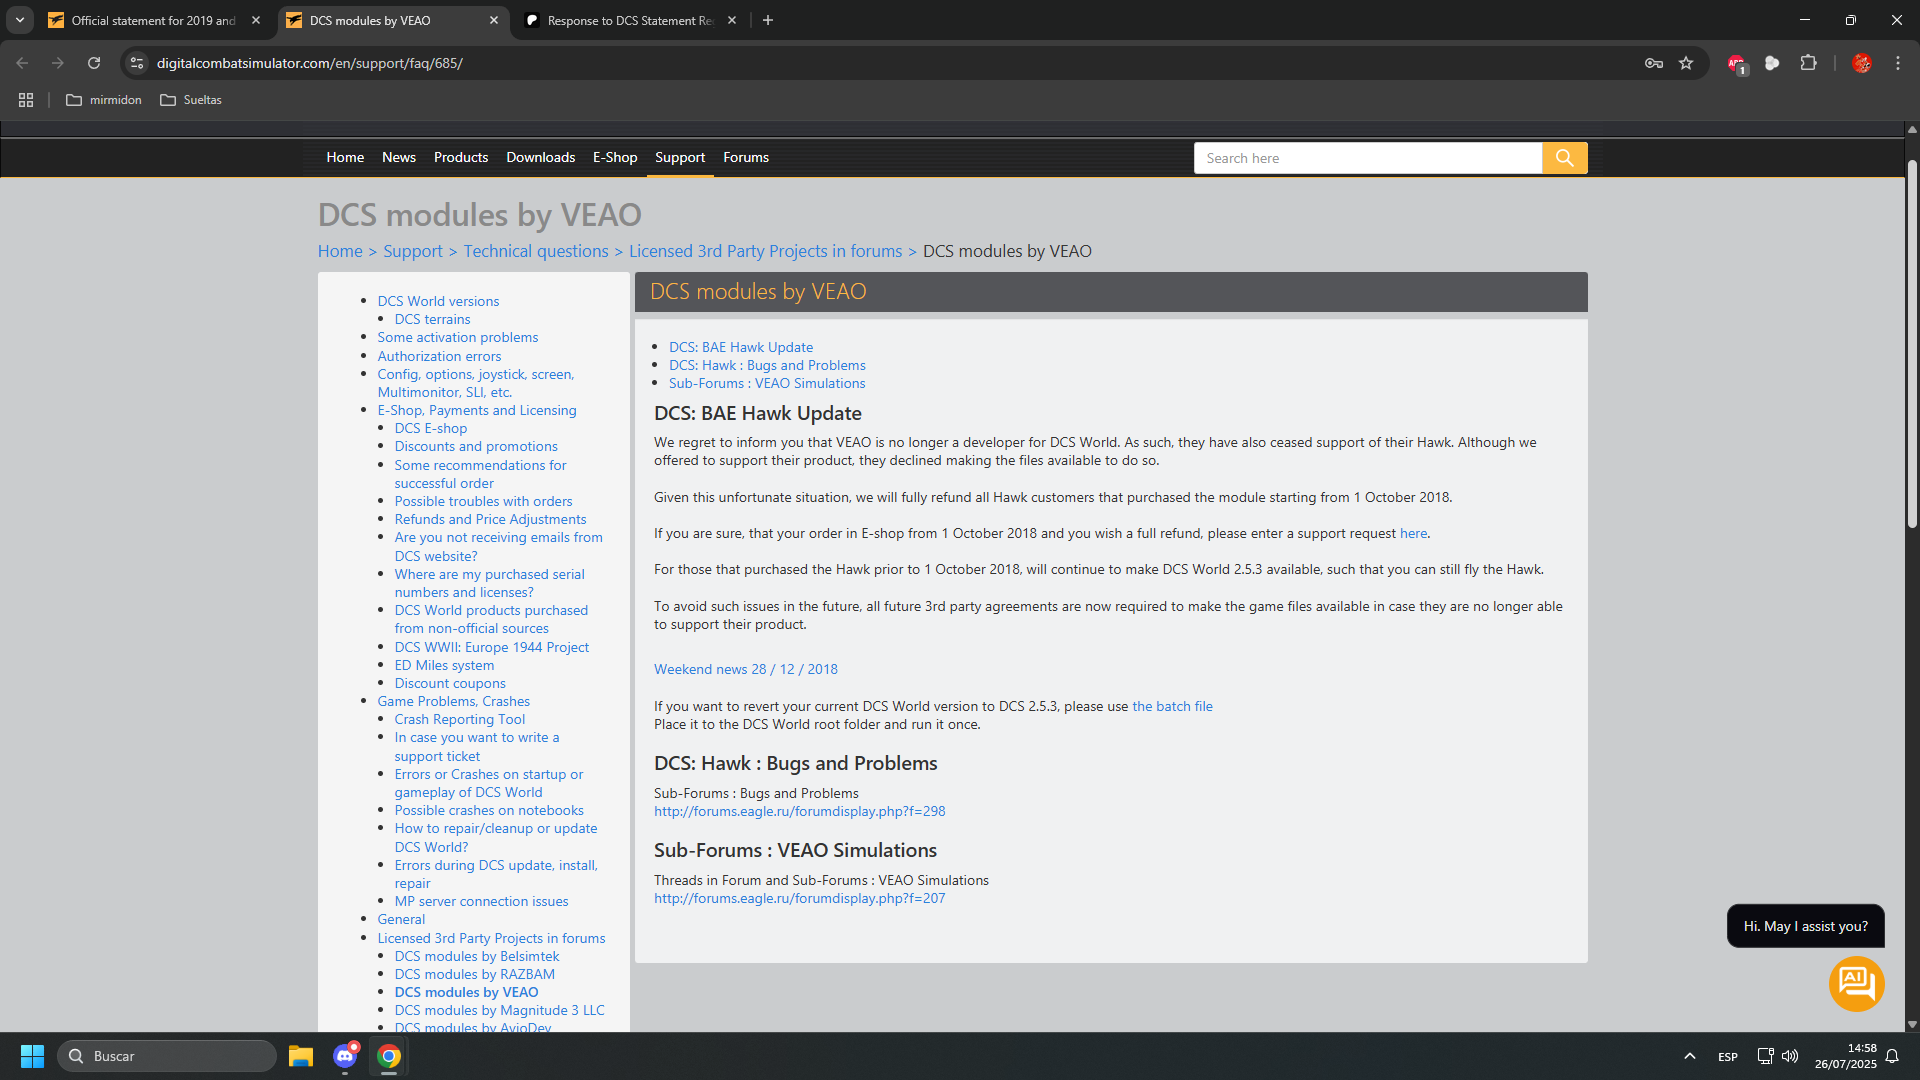Open DCS modules by RAZBAM link

474,974
